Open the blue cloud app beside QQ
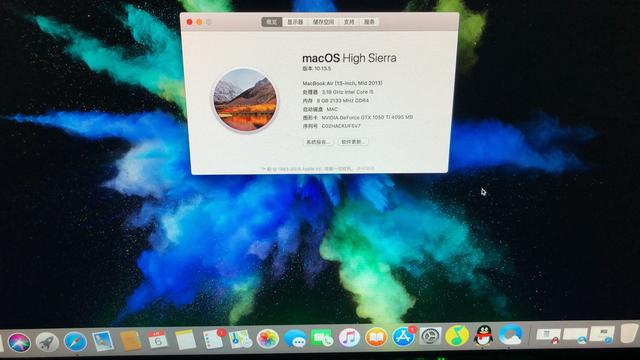The width and height of the screenshot is (640, 360). [x=510, y=335]
